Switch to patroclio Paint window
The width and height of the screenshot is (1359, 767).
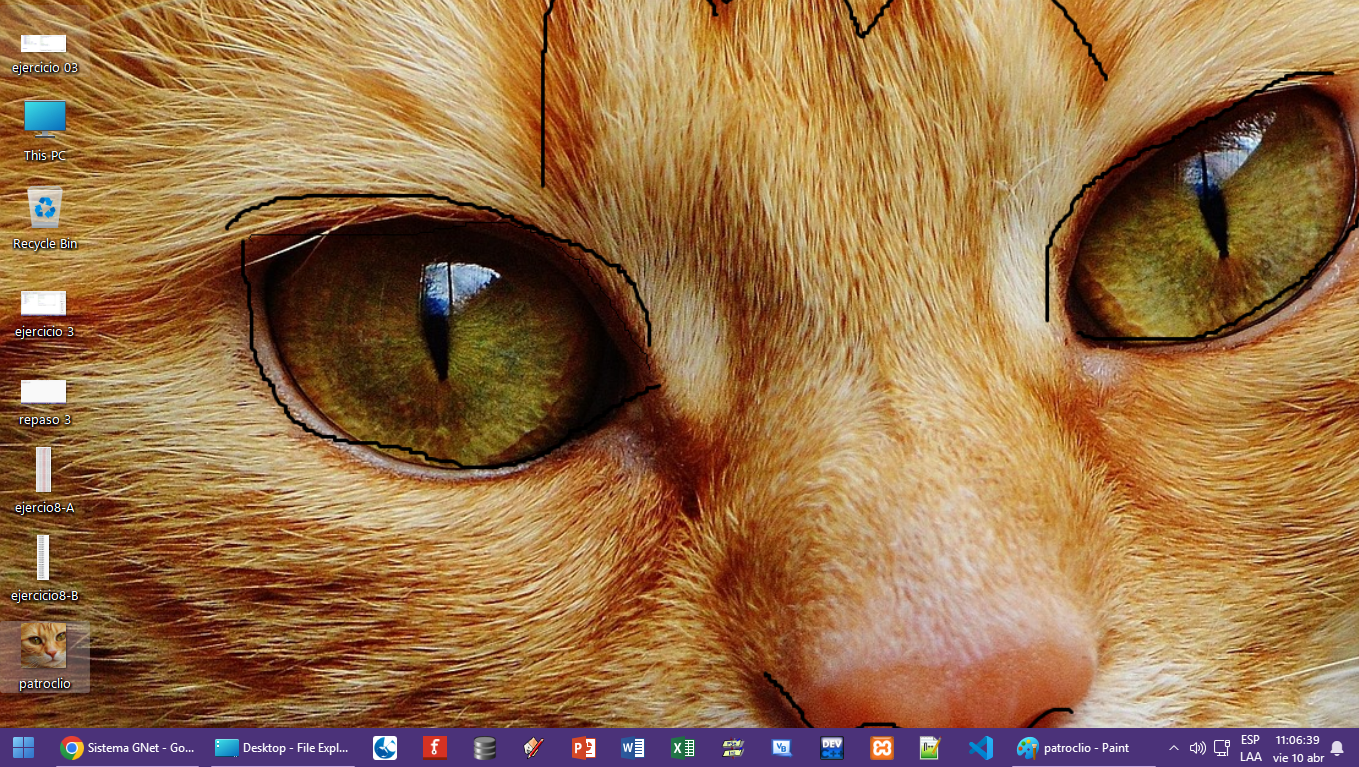1074,748
